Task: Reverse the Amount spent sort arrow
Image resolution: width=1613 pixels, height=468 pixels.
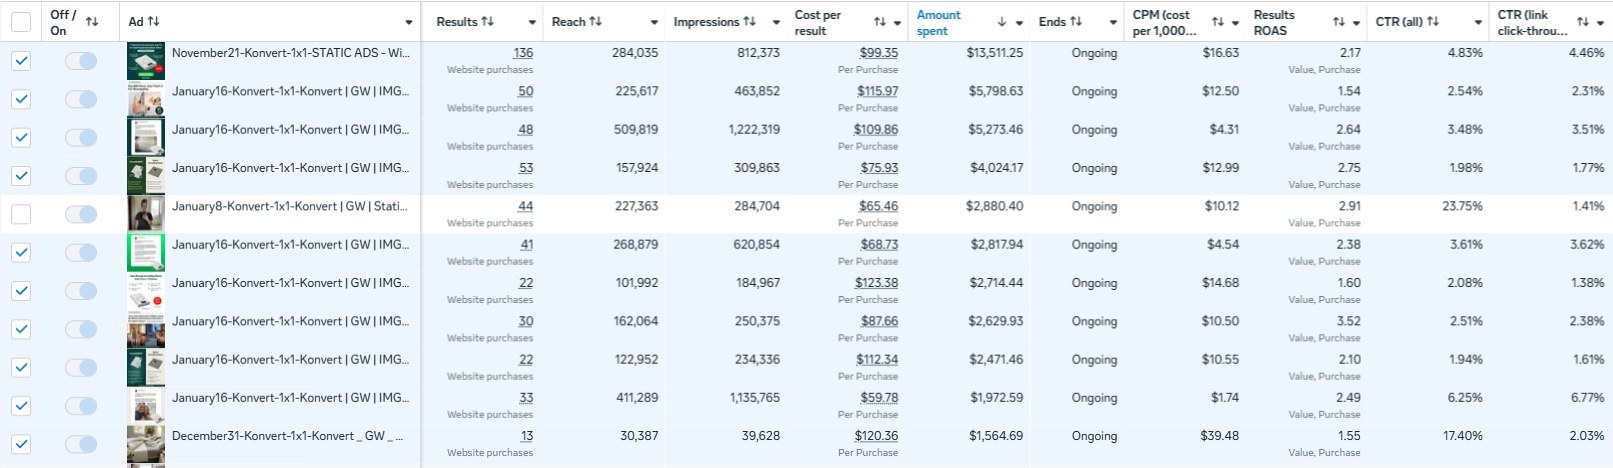Action: 1002,22
